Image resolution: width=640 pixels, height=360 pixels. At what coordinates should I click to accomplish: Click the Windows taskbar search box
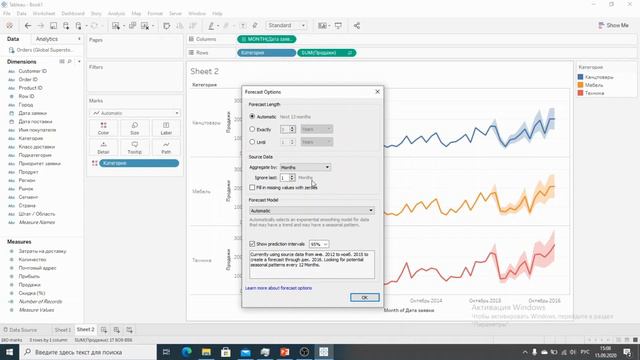tap(88, 352)
